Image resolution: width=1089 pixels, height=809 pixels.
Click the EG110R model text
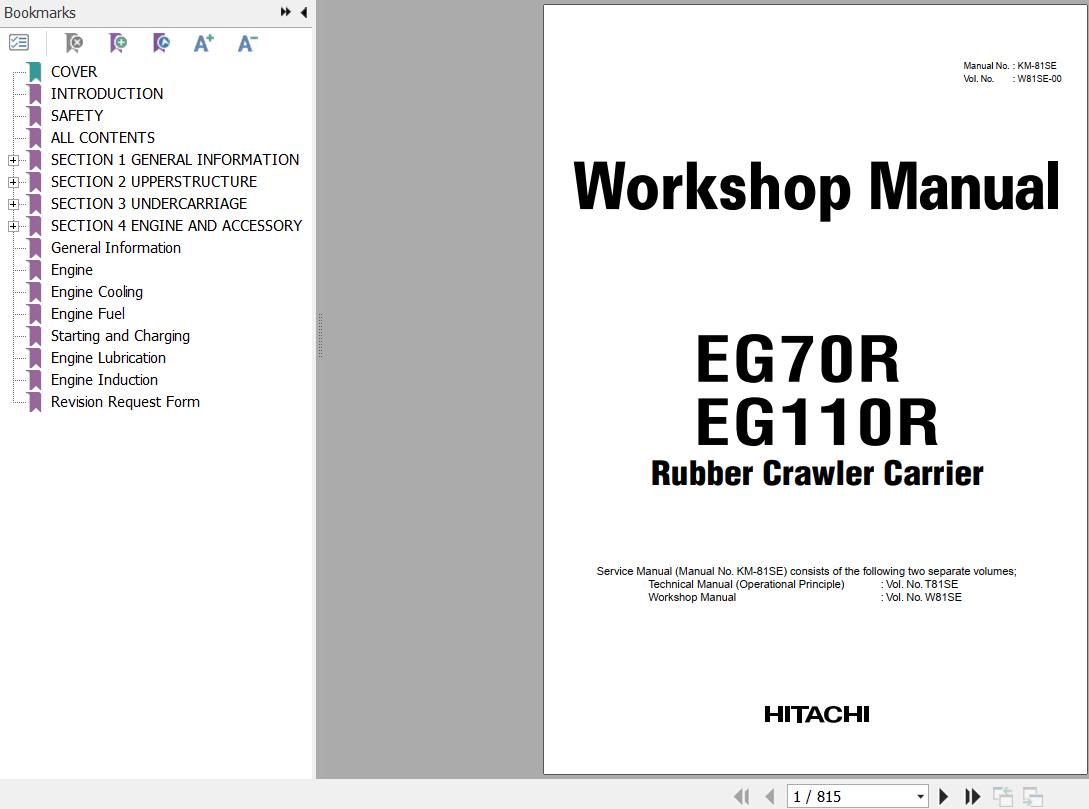817,422
